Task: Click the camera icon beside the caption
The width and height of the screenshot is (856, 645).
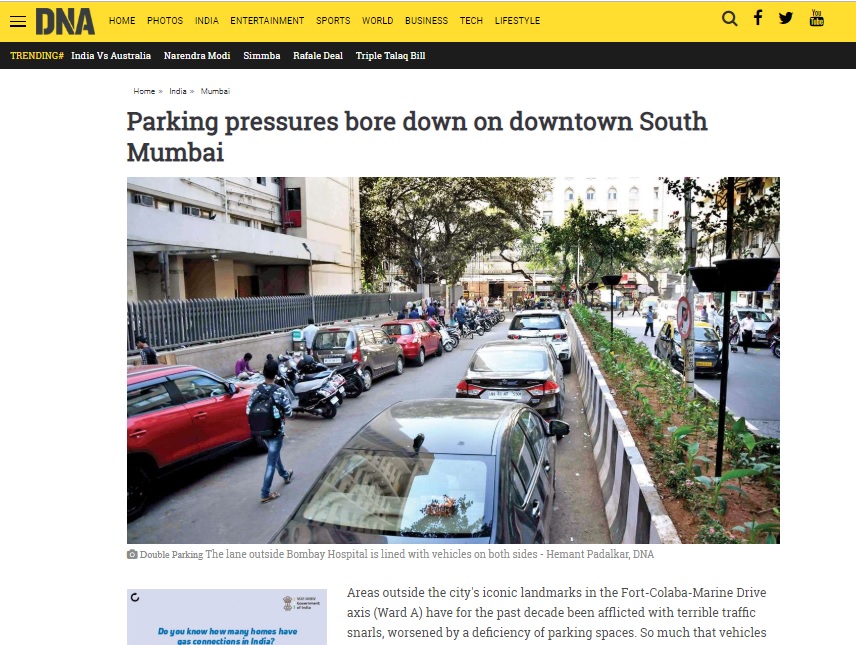Action: click(132, 554)
